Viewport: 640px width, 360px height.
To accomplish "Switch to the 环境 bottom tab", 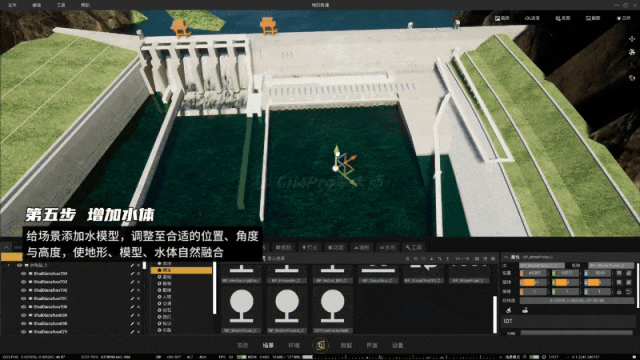I will click(x=294, y=345).
